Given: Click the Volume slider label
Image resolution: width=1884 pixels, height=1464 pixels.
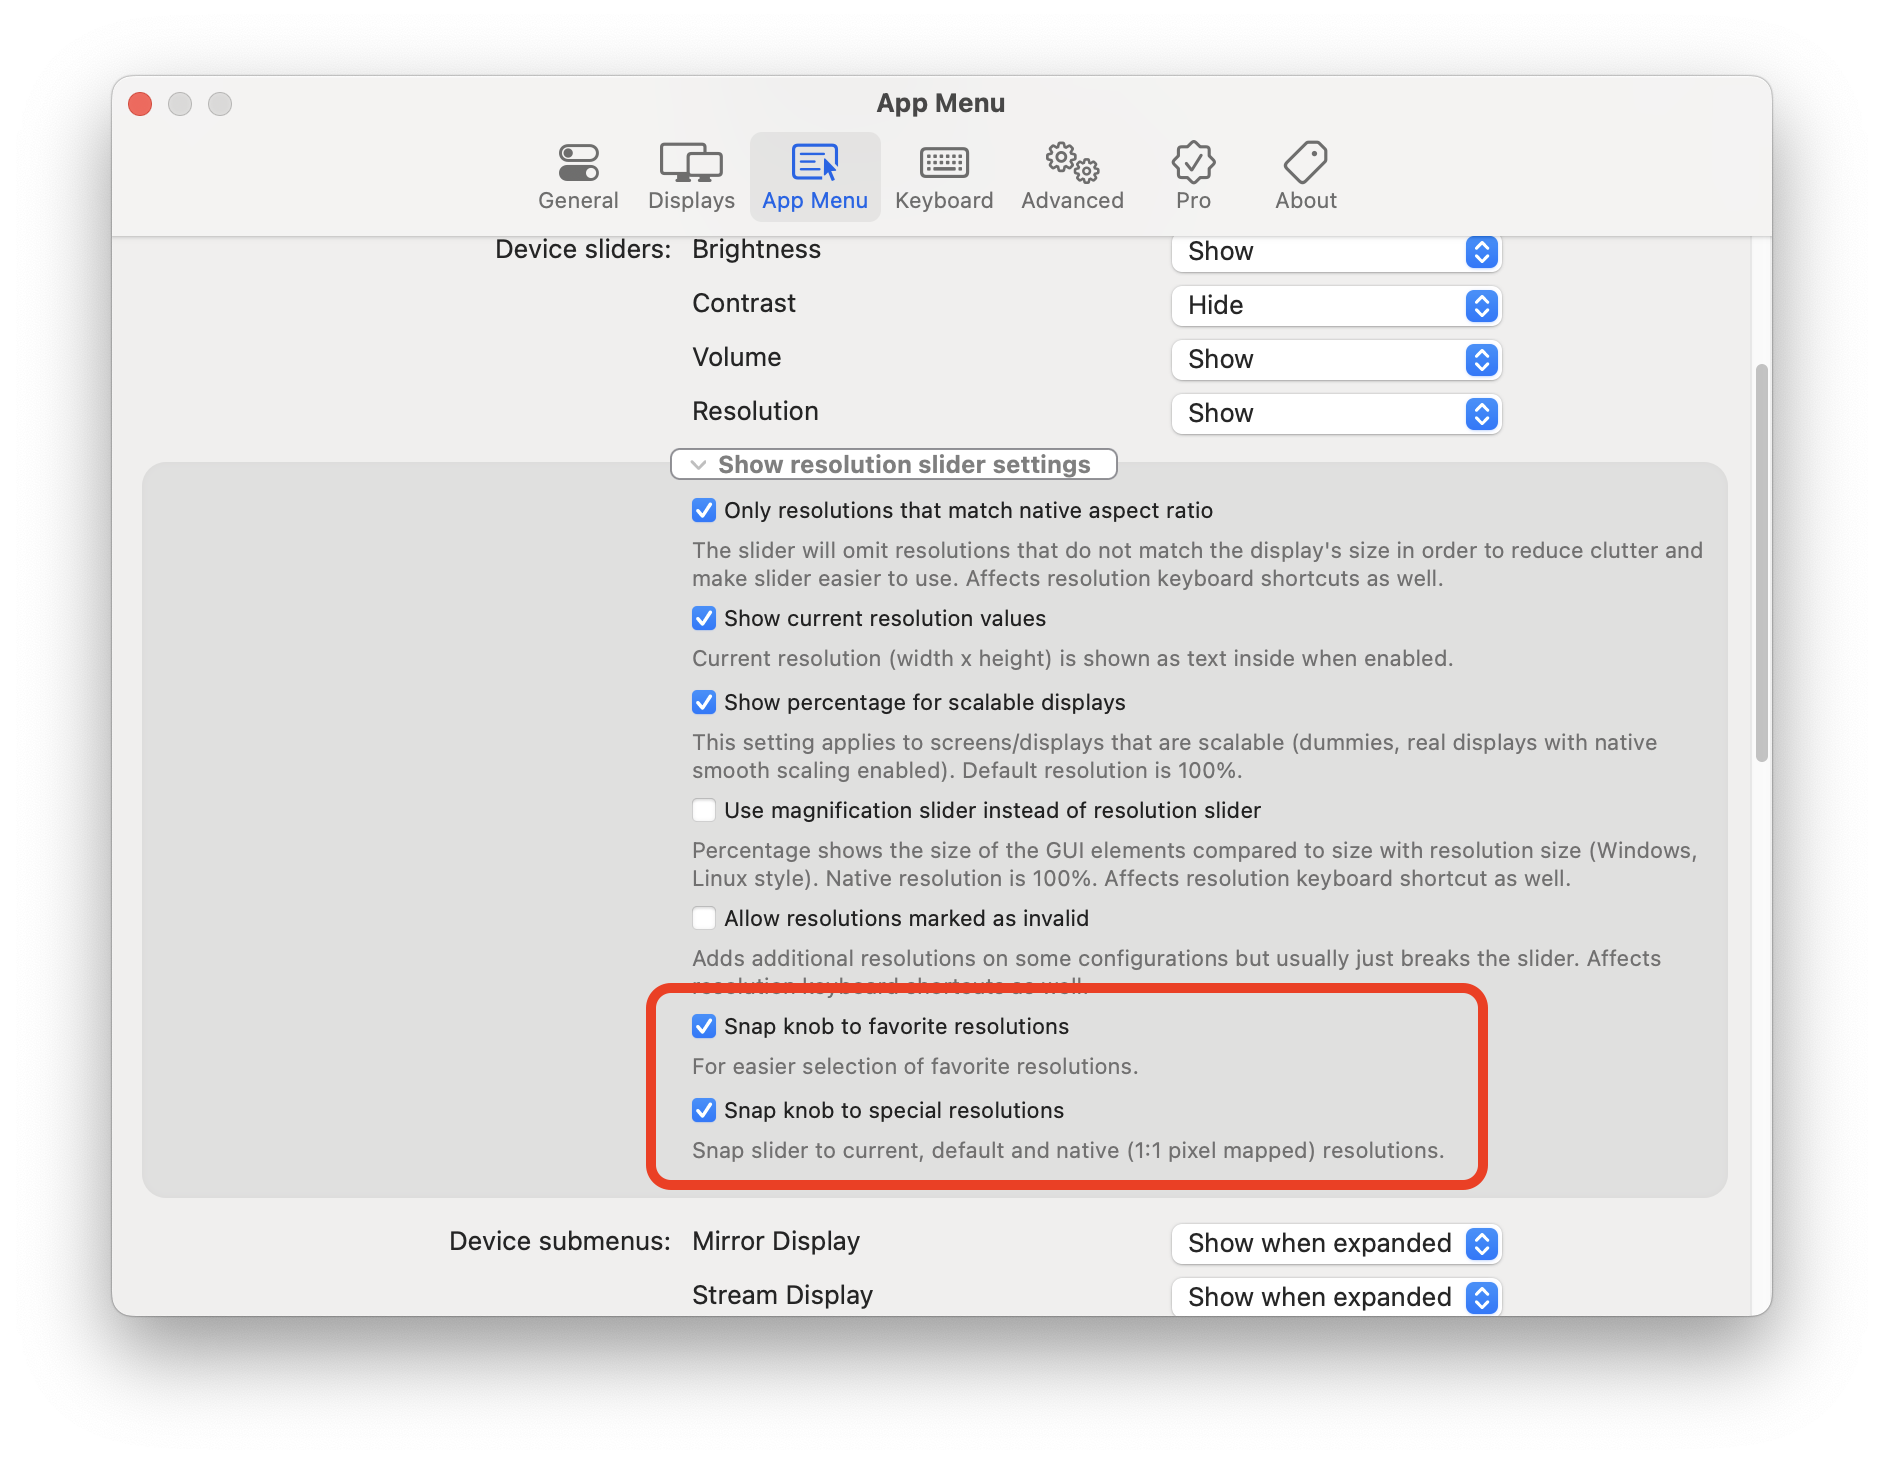Looking at the screenshot, I should 737,358.
